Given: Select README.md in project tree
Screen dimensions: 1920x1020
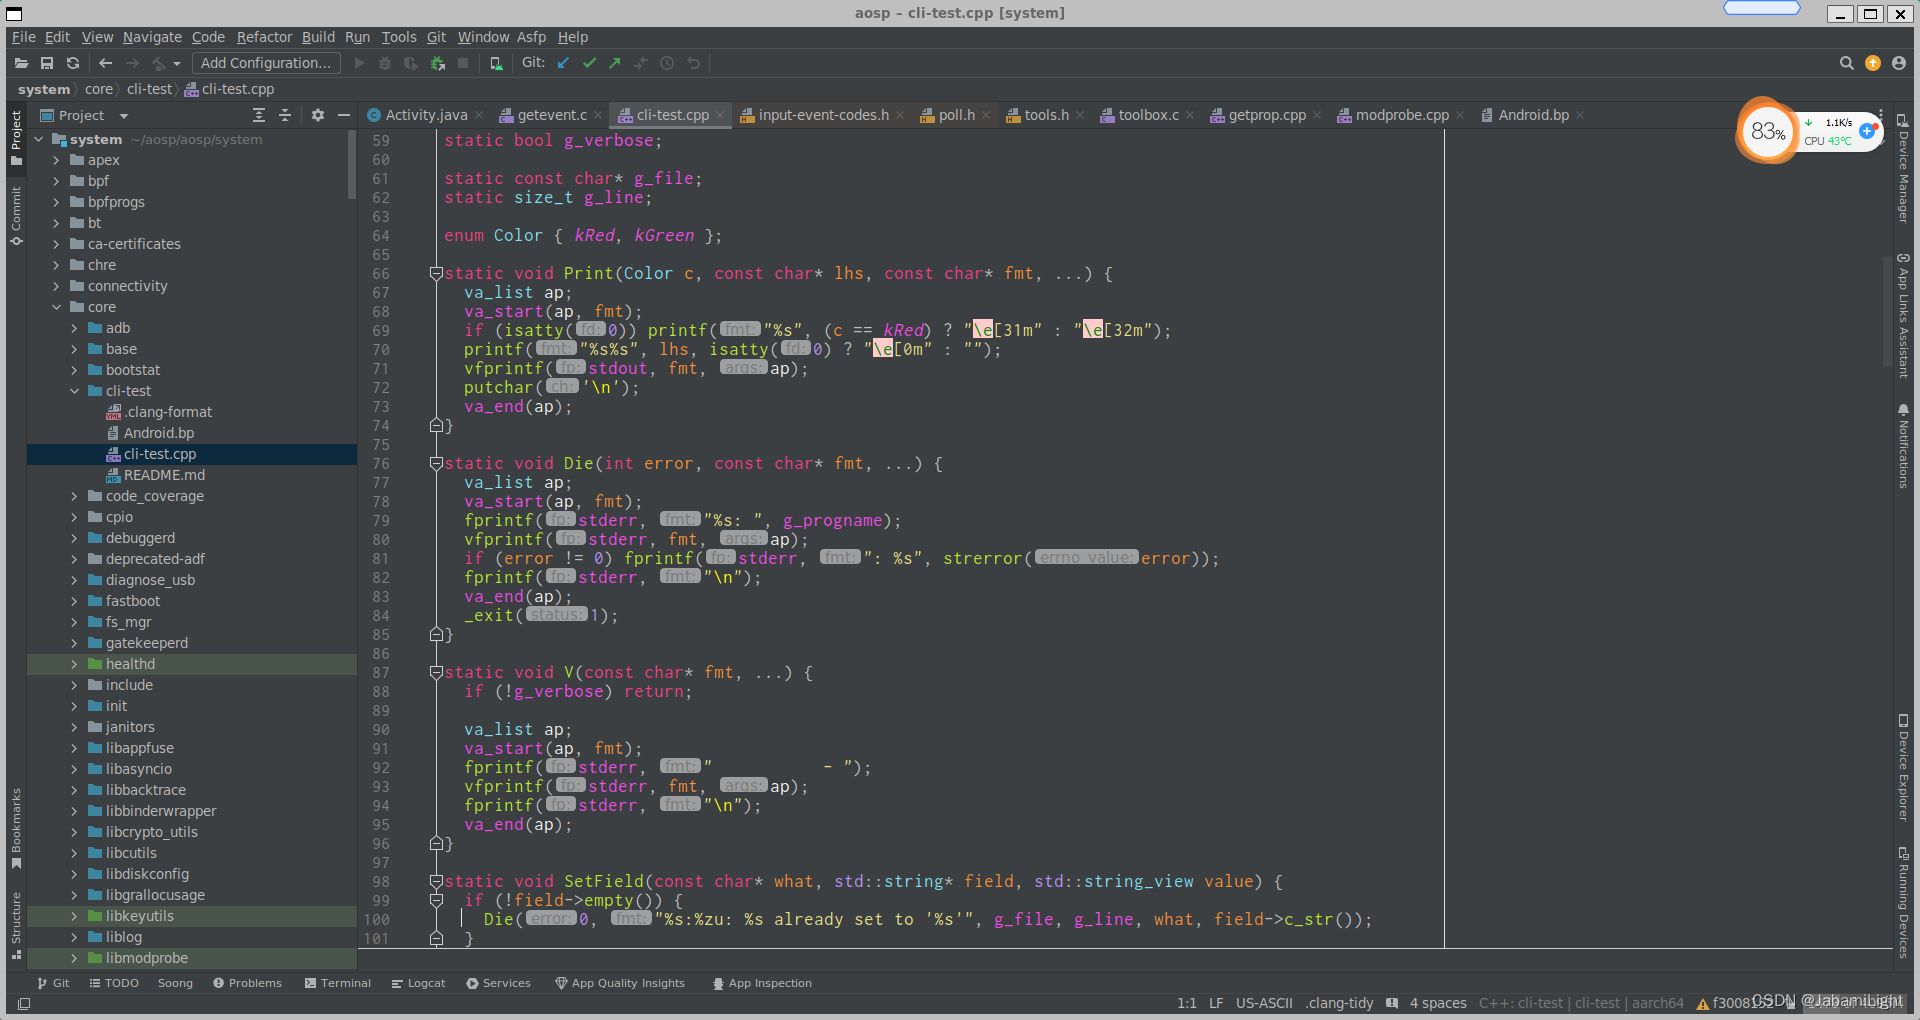Looking at the screenshot, I should (x=164, y=475).
